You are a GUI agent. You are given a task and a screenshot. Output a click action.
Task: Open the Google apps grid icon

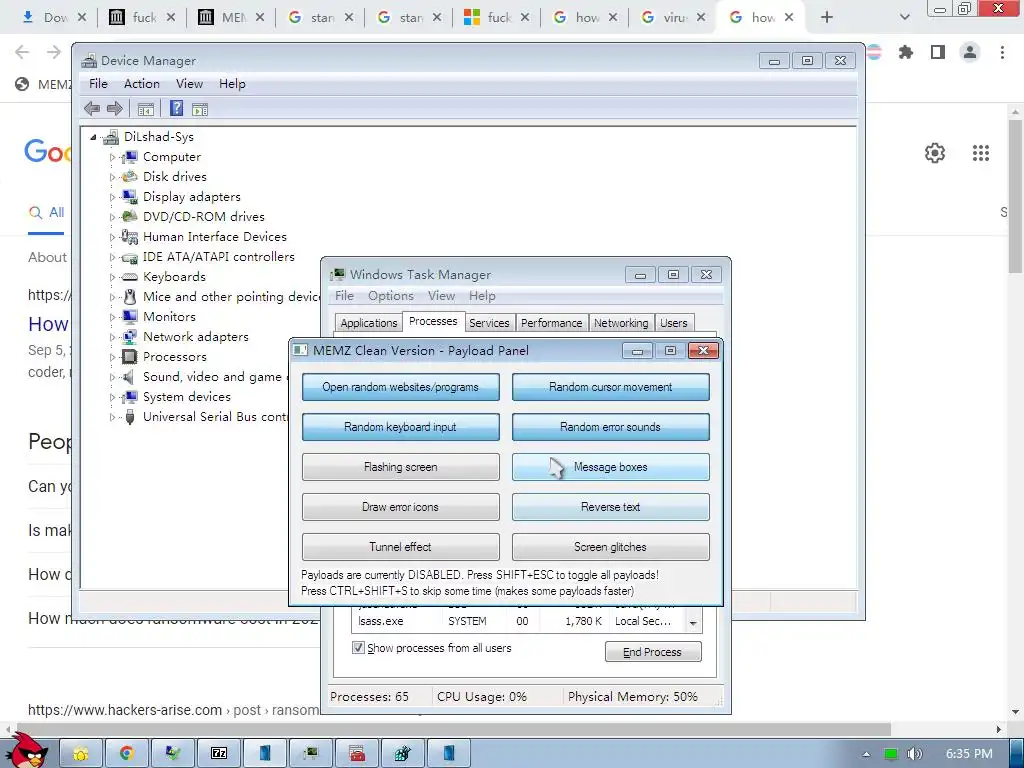coord(981,153)
